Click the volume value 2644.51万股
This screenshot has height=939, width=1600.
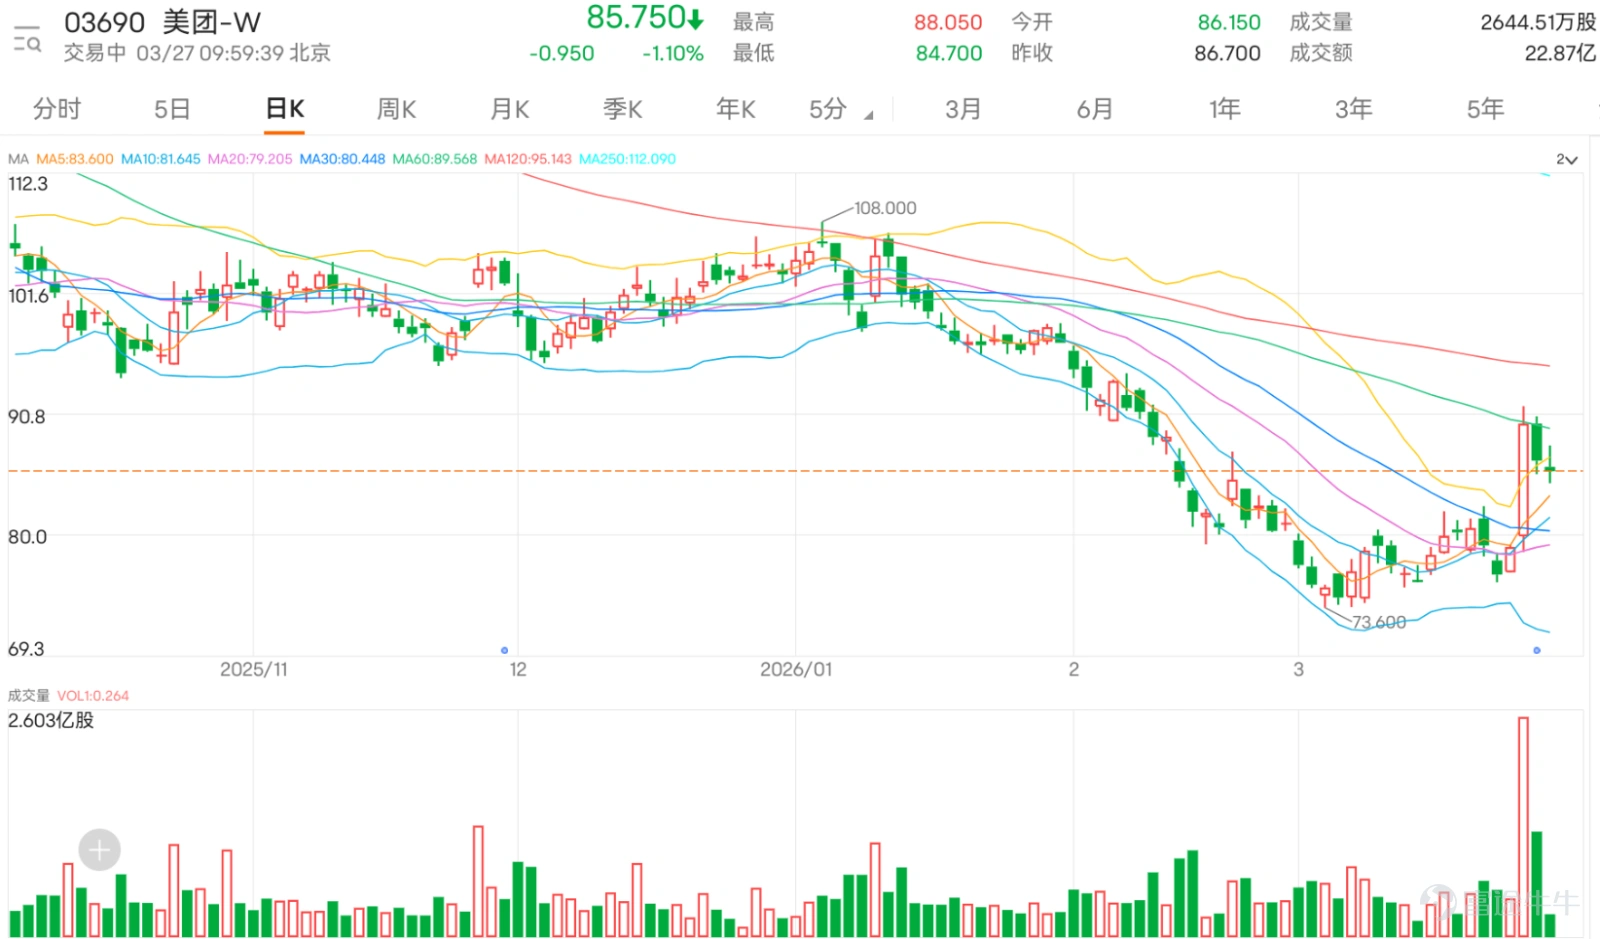[1538, 22]
